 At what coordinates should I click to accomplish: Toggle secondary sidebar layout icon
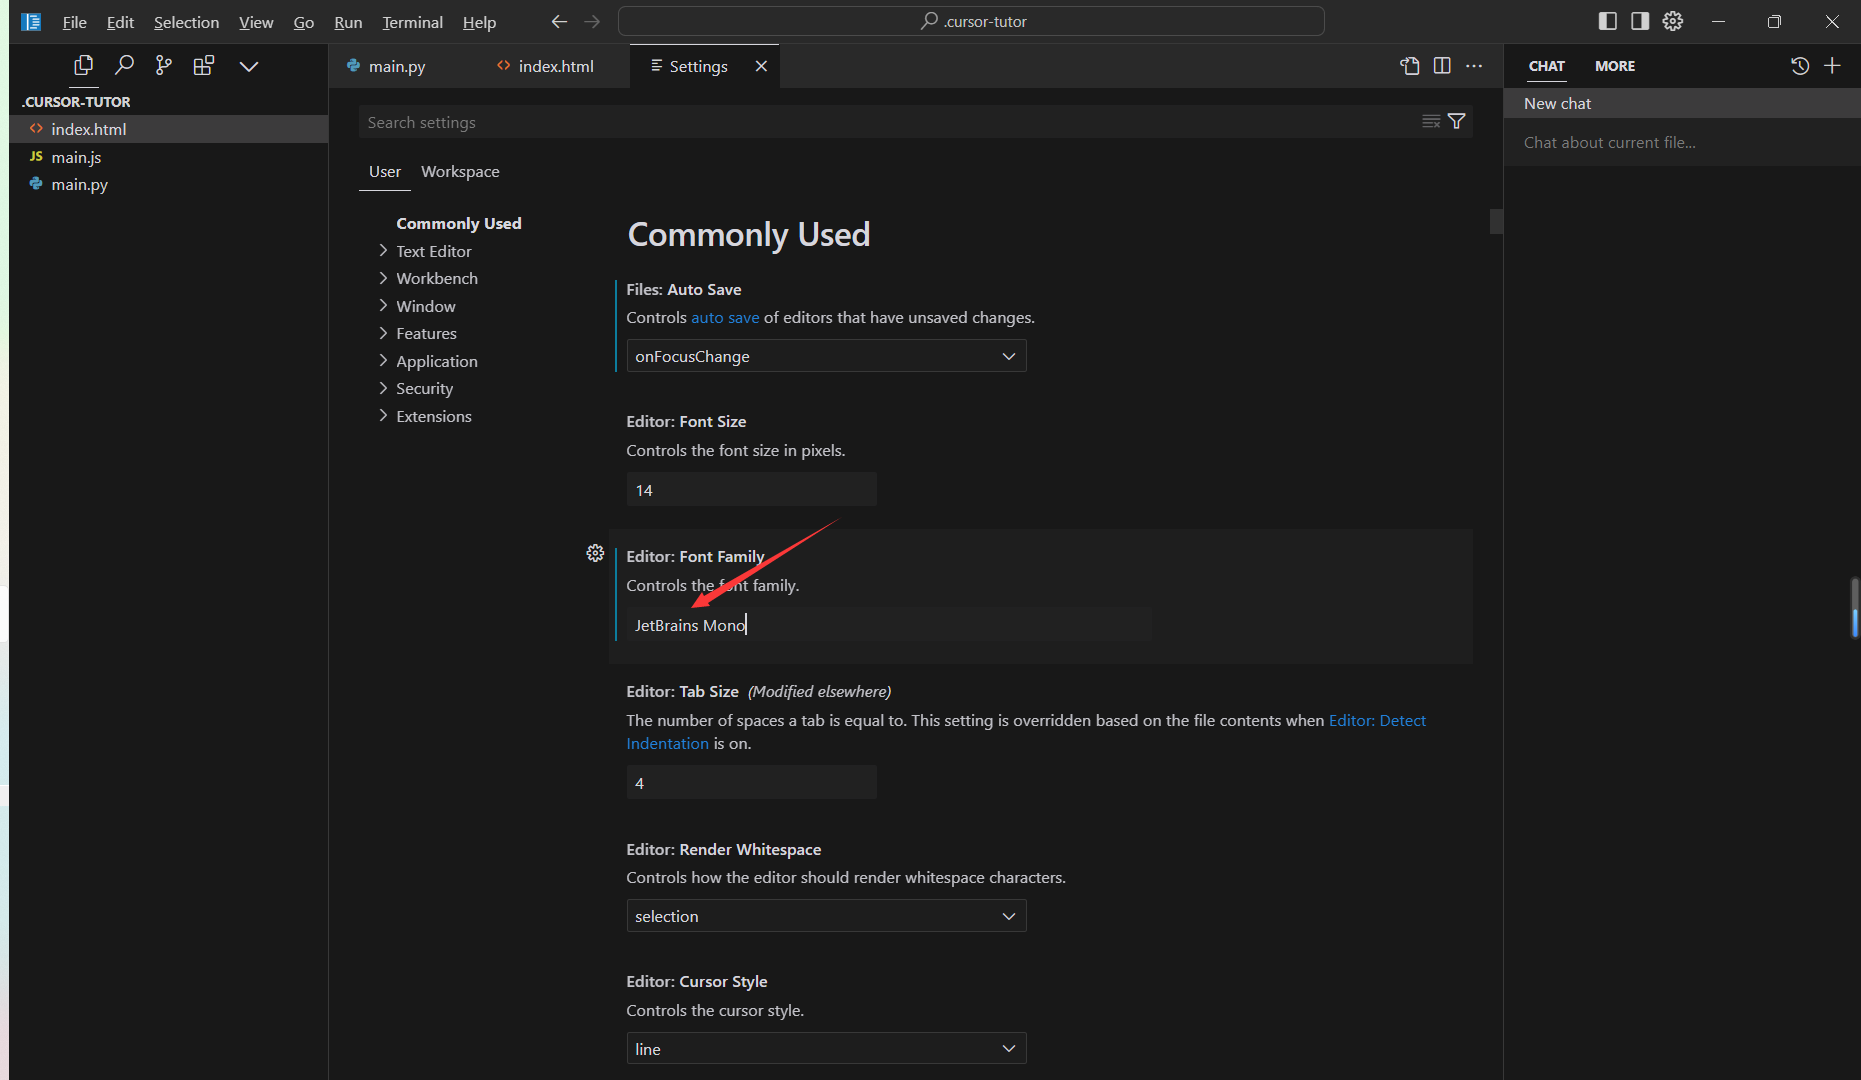pos(1640,21)
